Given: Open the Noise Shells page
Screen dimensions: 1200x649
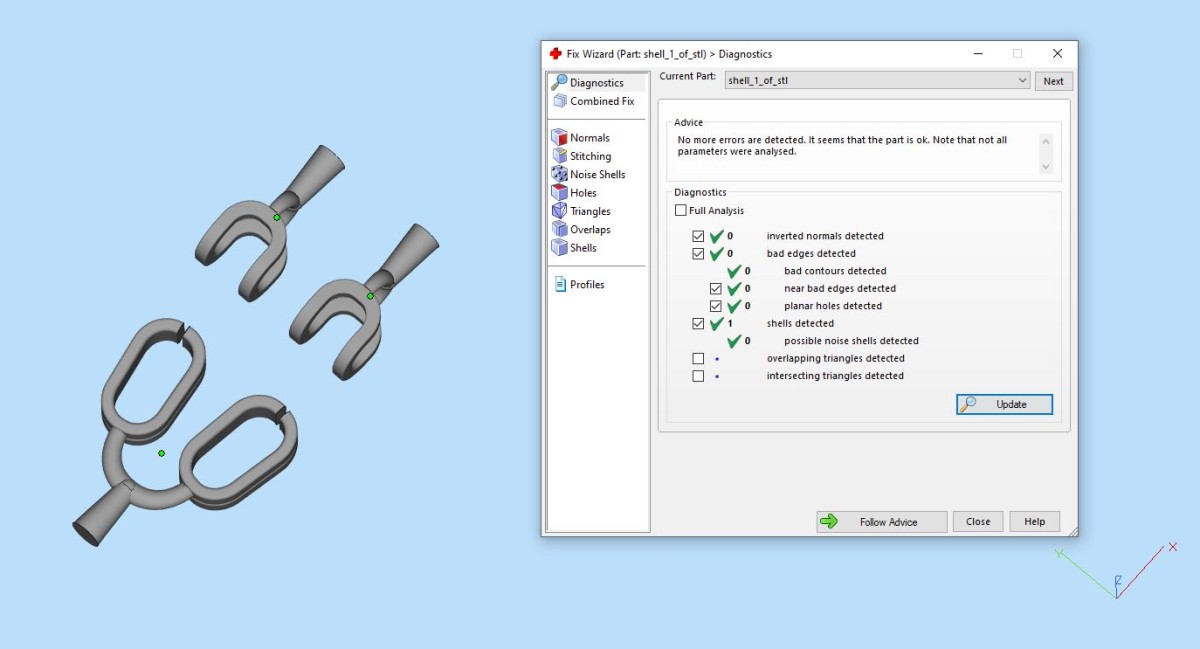Looking at the screenshot, I should pos(589,174).
